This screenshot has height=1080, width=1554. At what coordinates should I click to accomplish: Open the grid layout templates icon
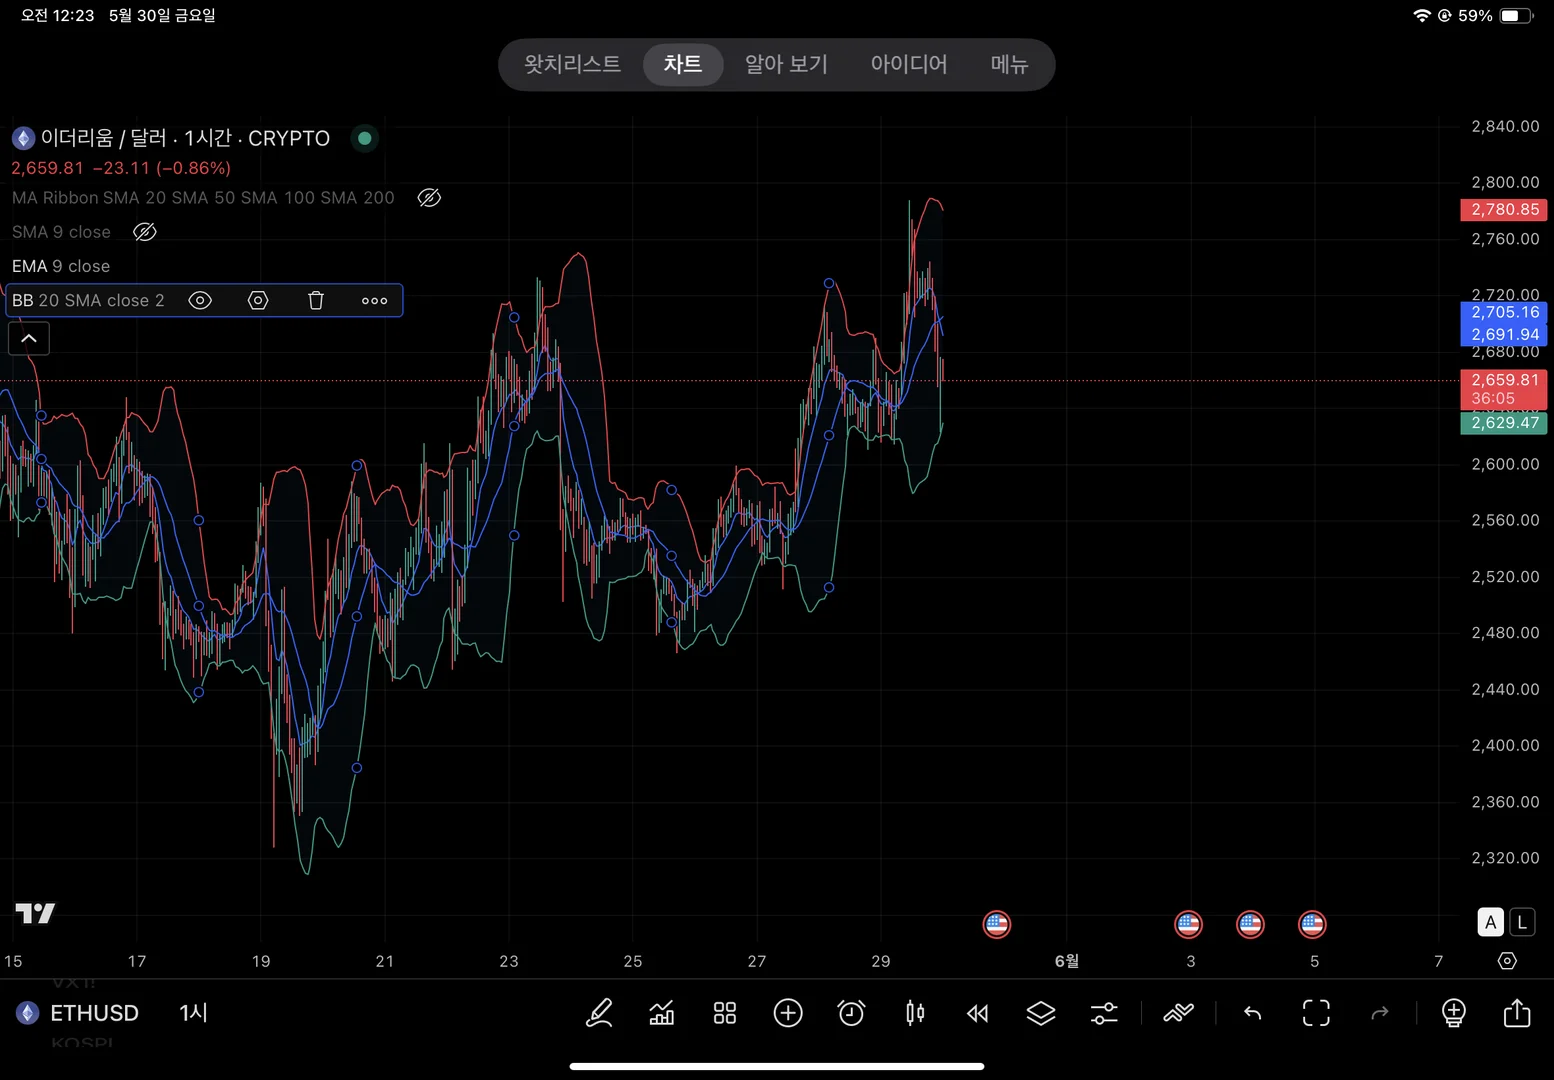tap(725, 1013)
